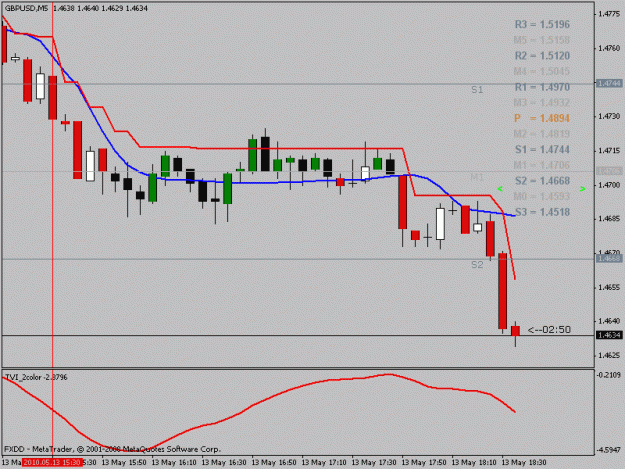Click the <--02:50 candle countdown label
625x469 pixels.
(x=549, y=330)
